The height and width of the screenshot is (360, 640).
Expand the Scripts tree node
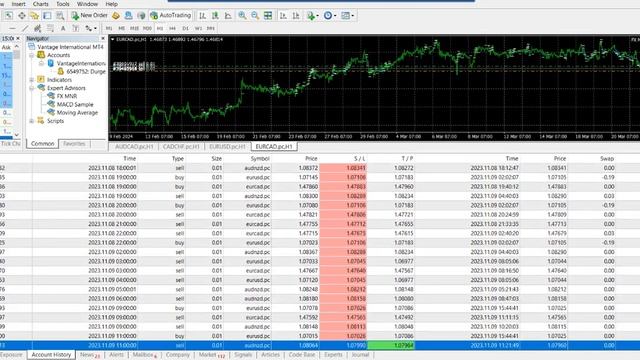coord(32,121)
